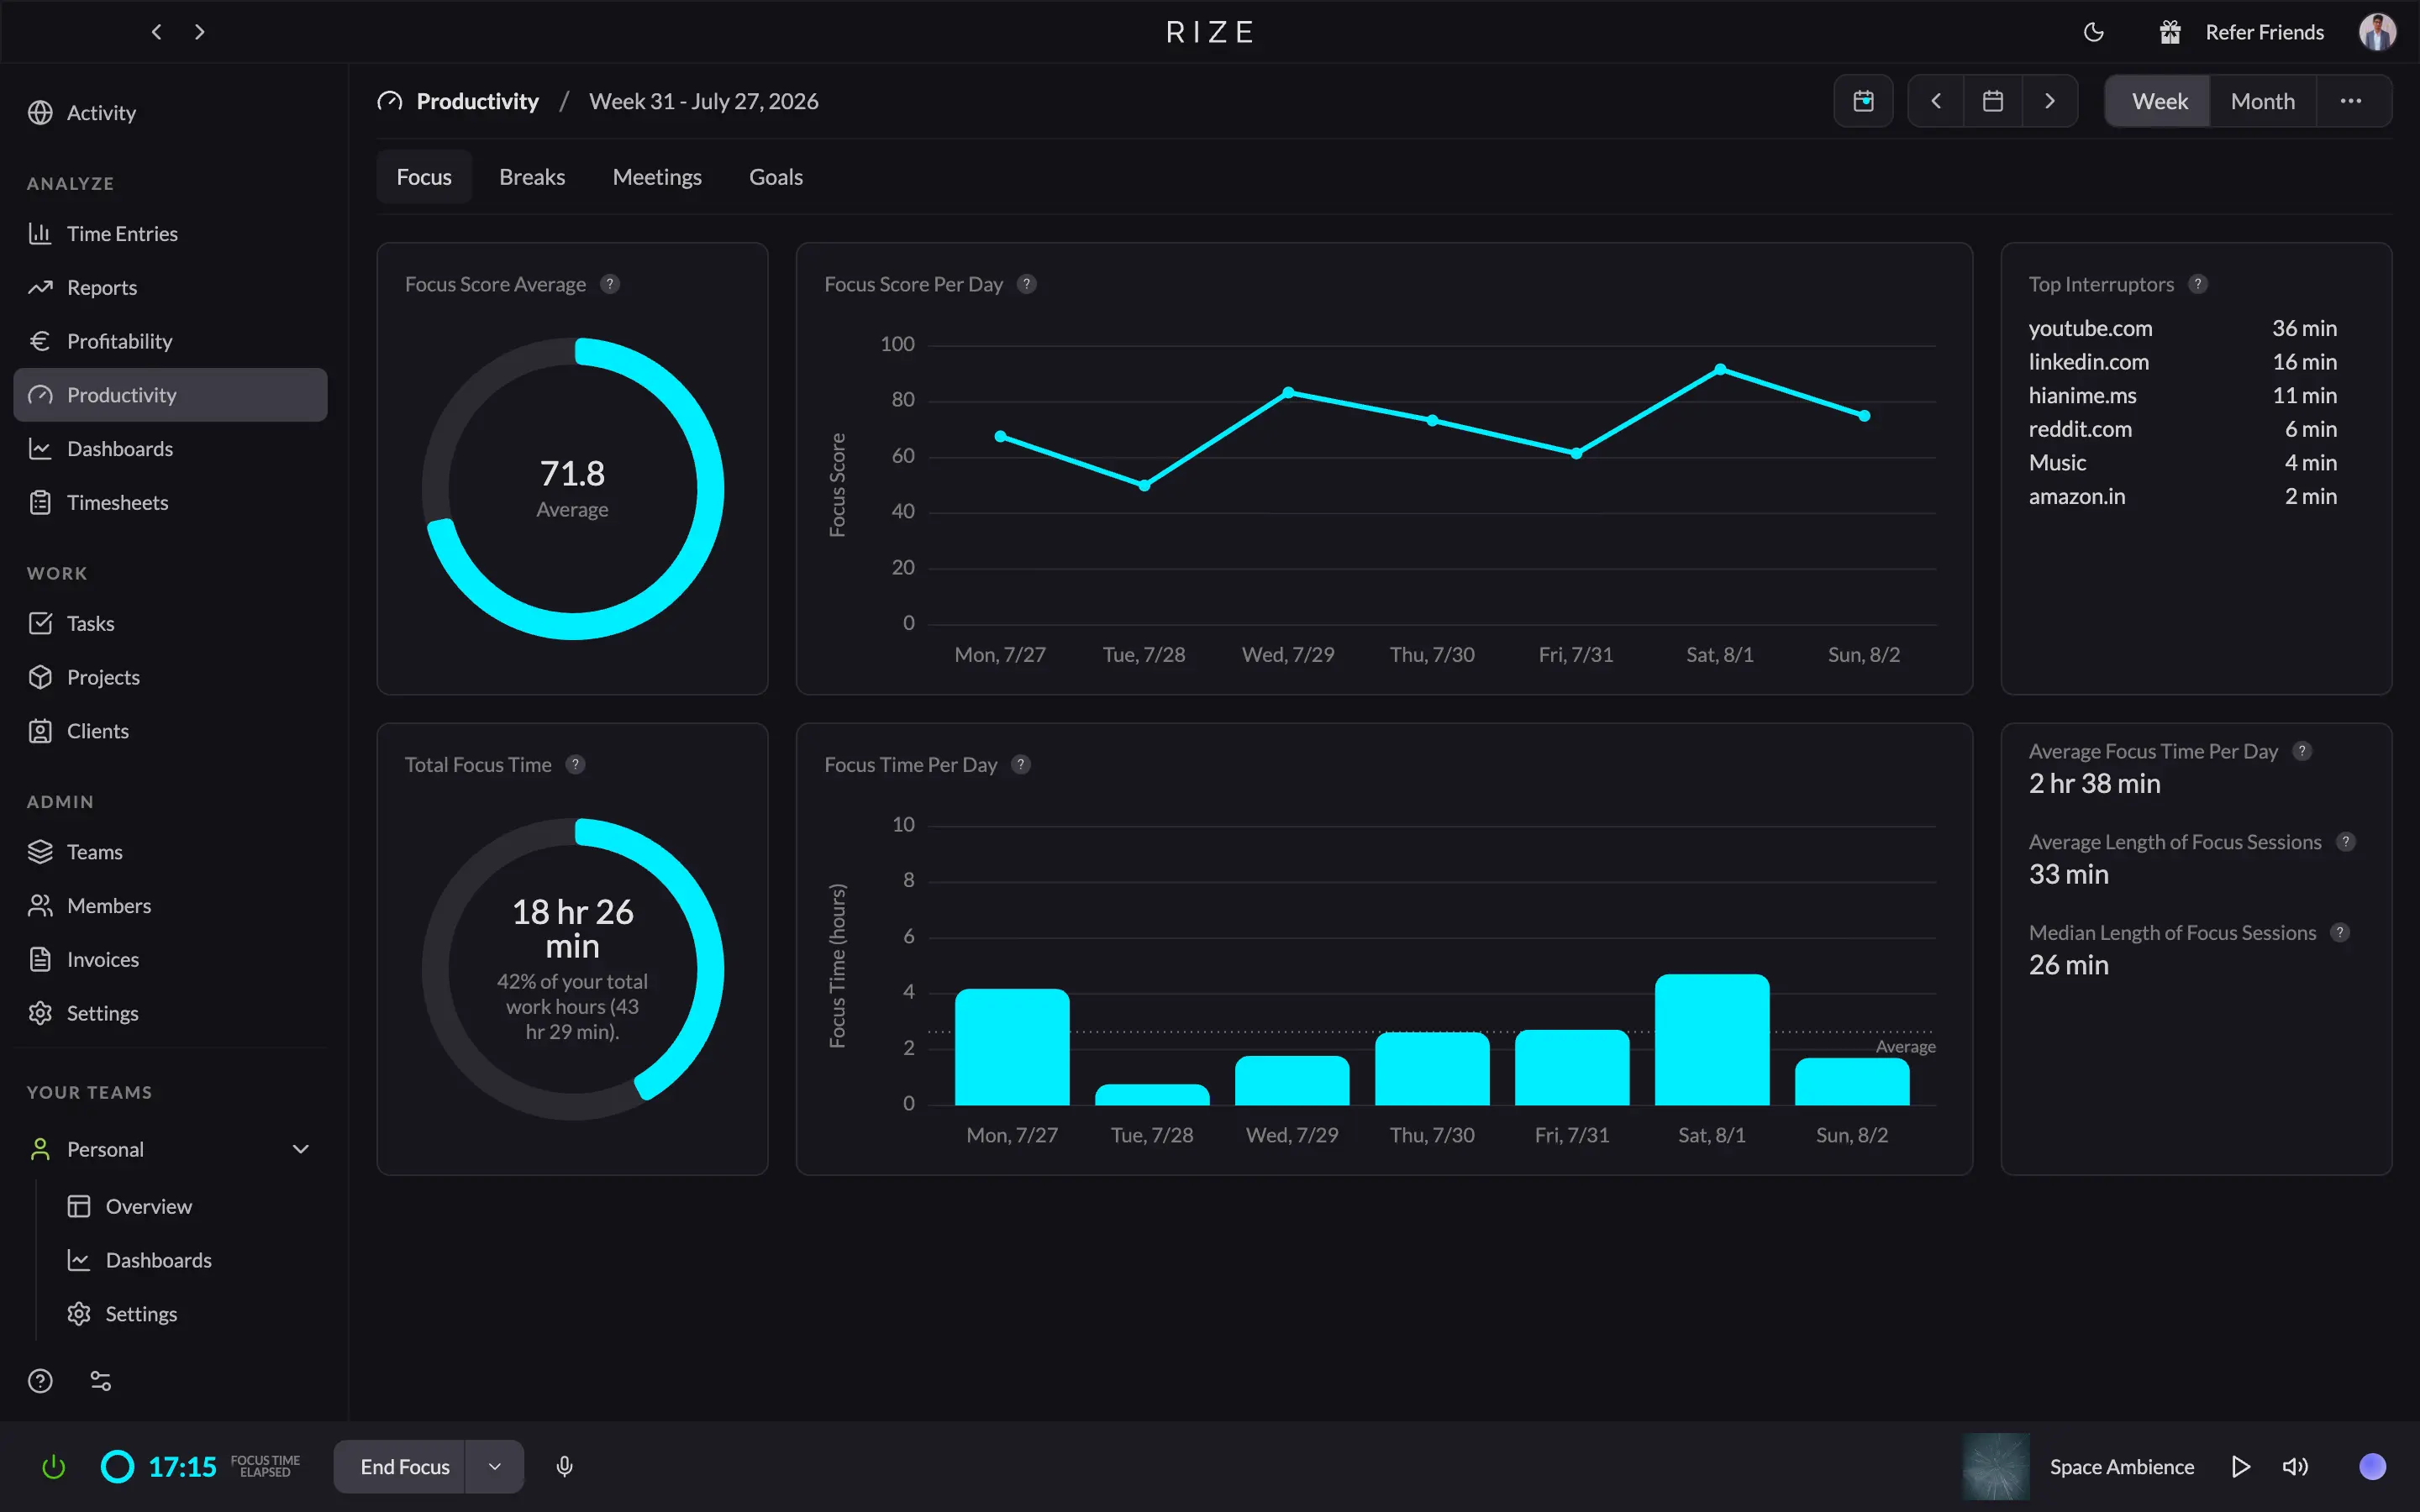Show help for Top Interruptors

[2198, 284]
